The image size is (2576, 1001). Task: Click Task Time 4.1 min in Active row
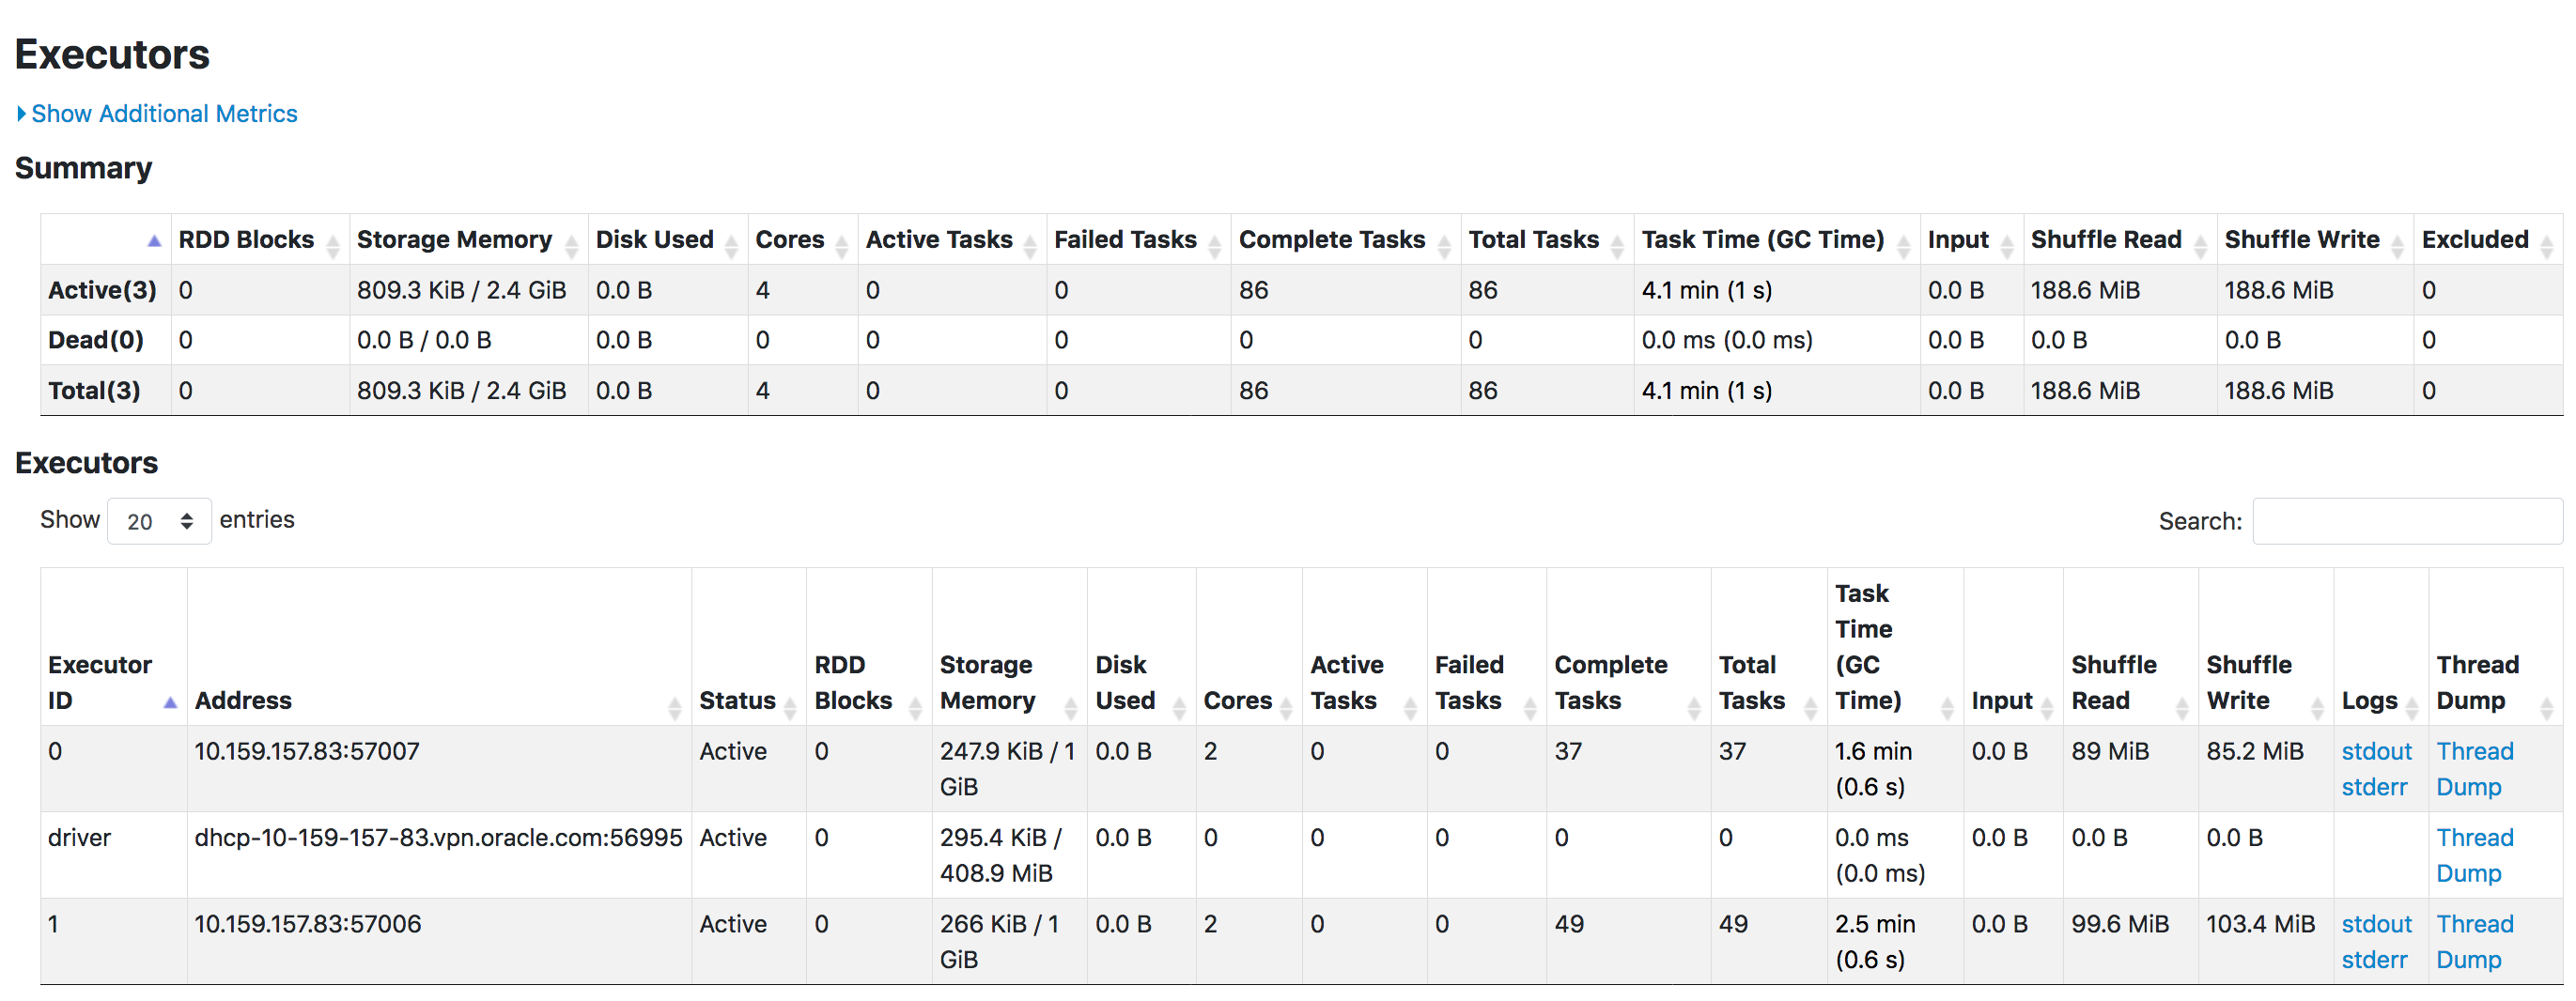[x=1707, y=291]
